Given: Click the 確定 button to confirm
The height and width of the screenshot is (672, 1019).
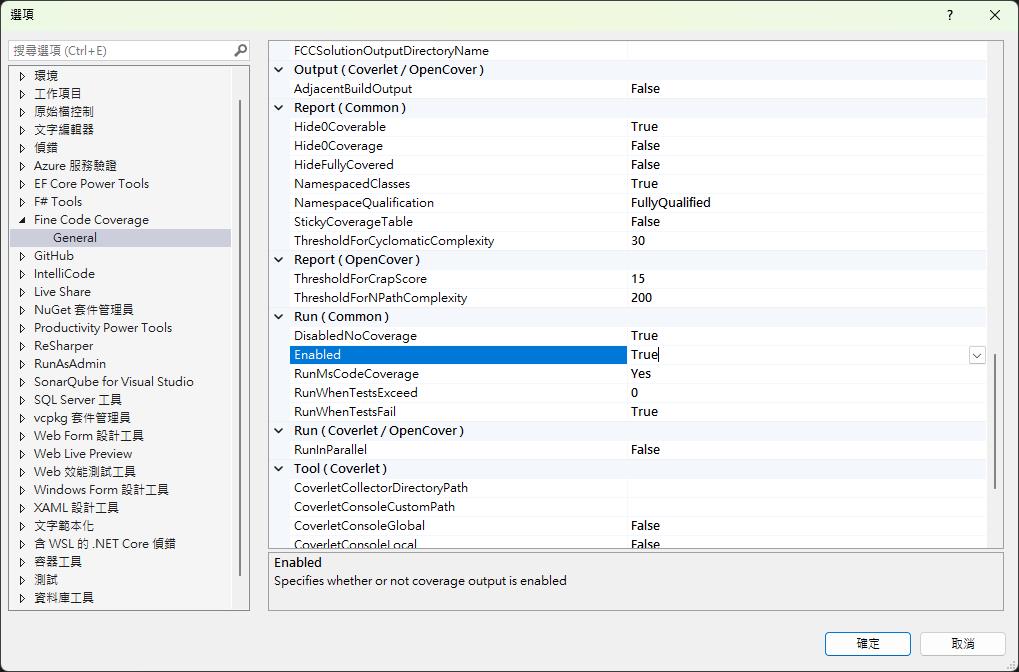Looking at the screenshot, I should (x=867, y=643).
